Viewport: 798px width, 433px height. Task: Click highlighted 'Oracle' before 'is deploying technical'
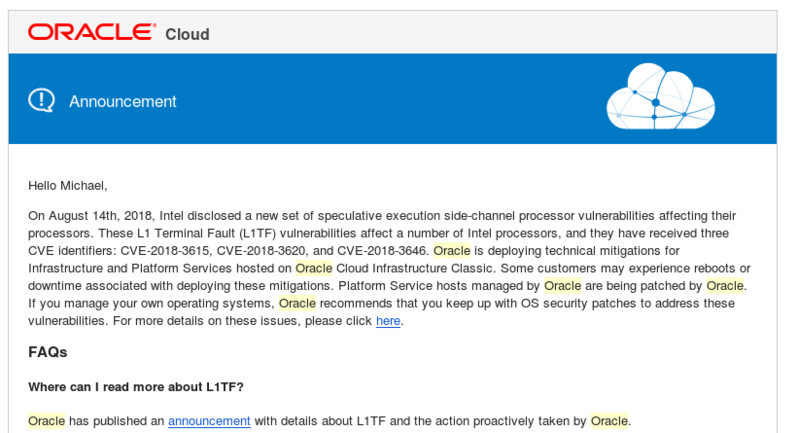tap(451, 250)
